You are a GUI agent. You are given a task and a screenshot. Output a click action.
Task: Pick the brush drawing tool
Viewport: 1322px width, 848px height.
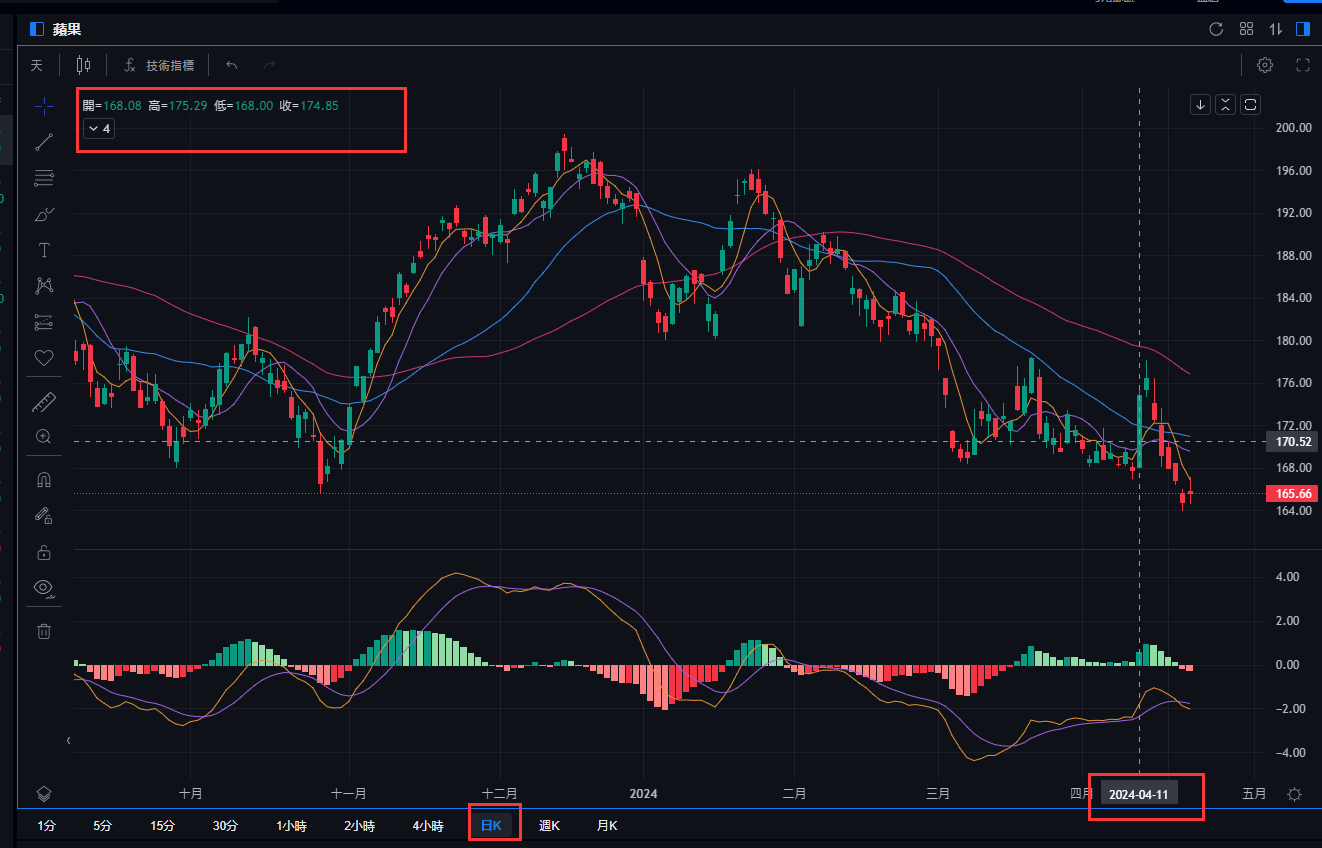44,214
